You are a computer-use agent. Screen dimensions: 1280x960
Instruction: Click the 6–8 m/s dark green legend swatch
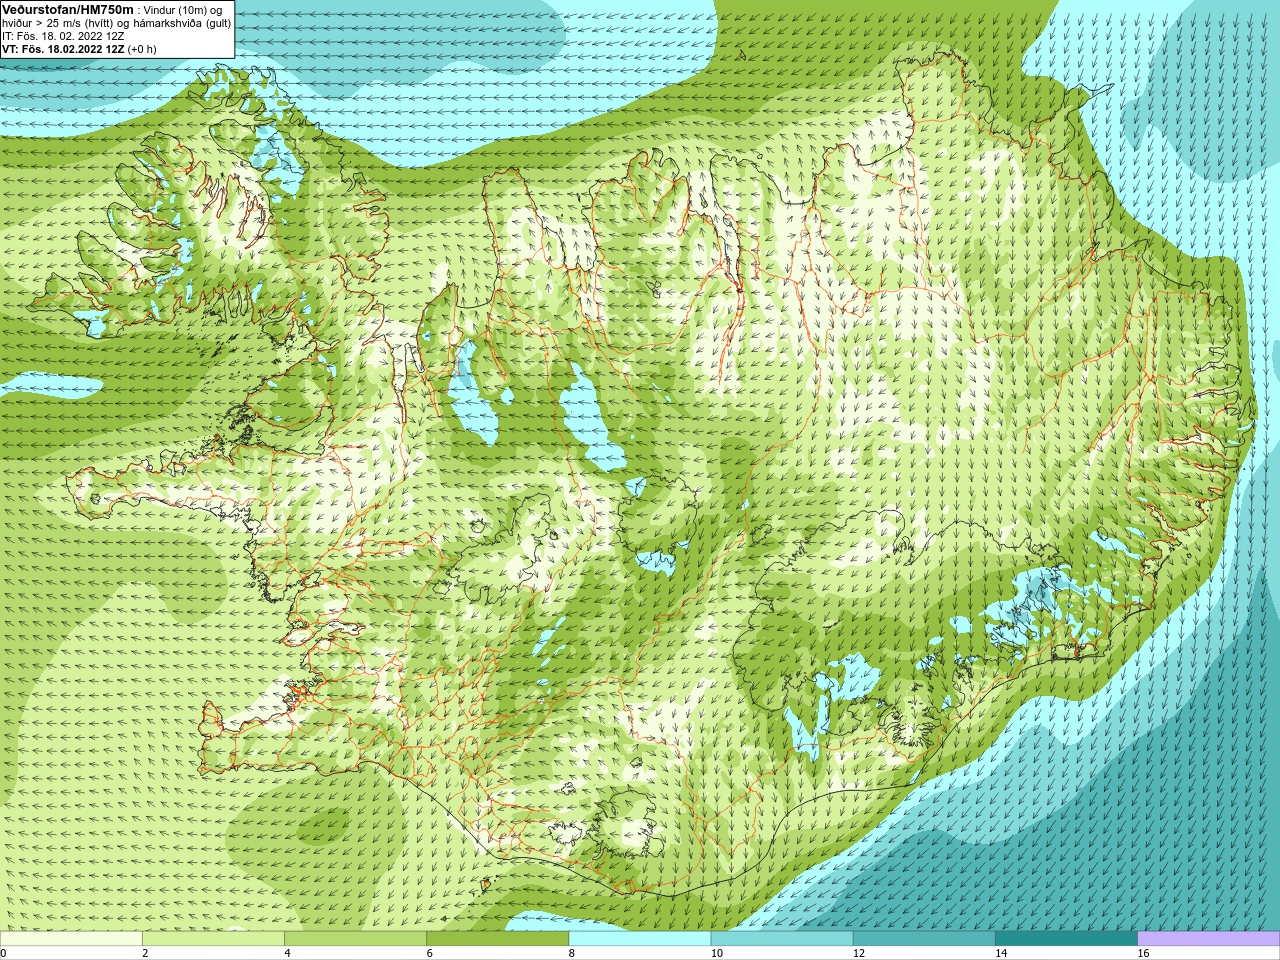coord(498,939)
